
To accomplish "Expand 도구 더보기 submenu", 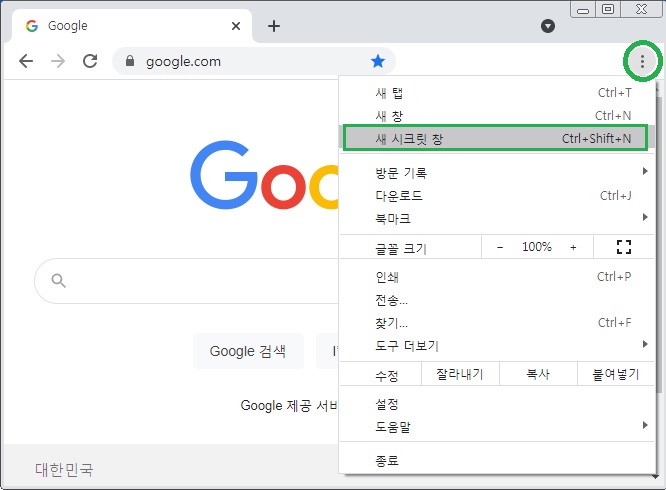I will (497, 346).
